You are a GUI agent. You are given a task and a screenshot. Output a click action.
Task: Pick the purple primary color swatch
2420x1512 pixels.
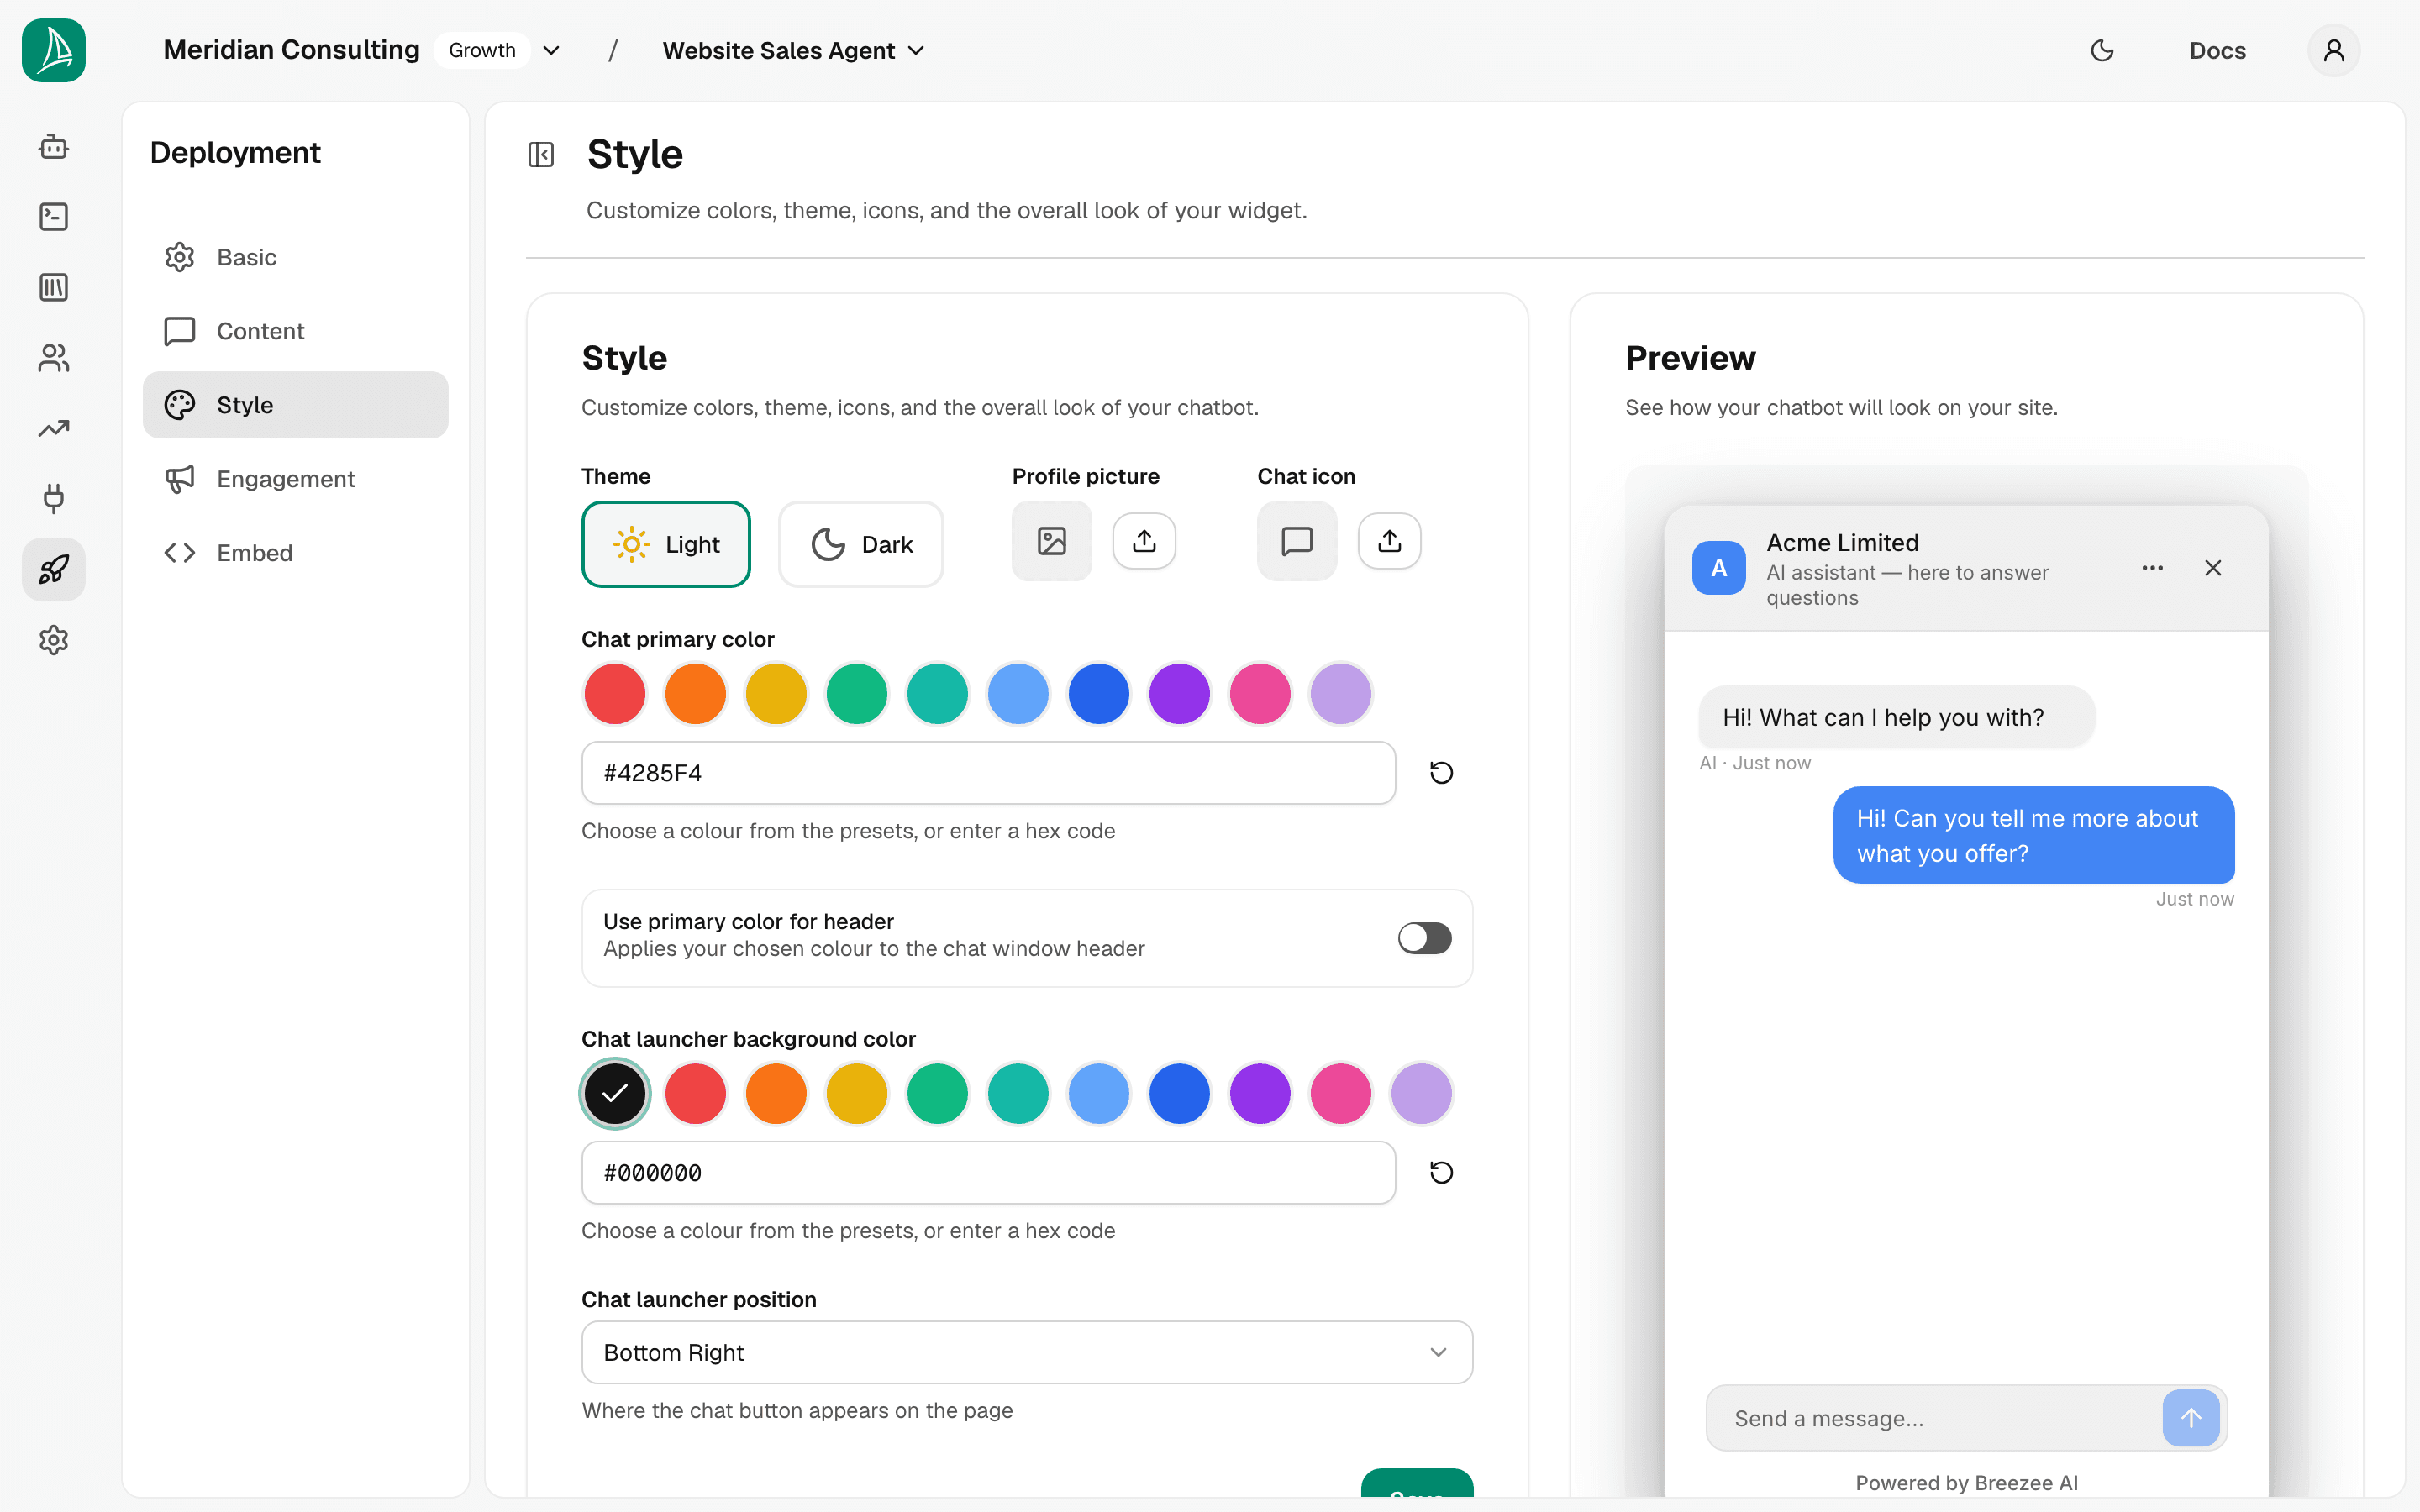(x=1180, y=693)
